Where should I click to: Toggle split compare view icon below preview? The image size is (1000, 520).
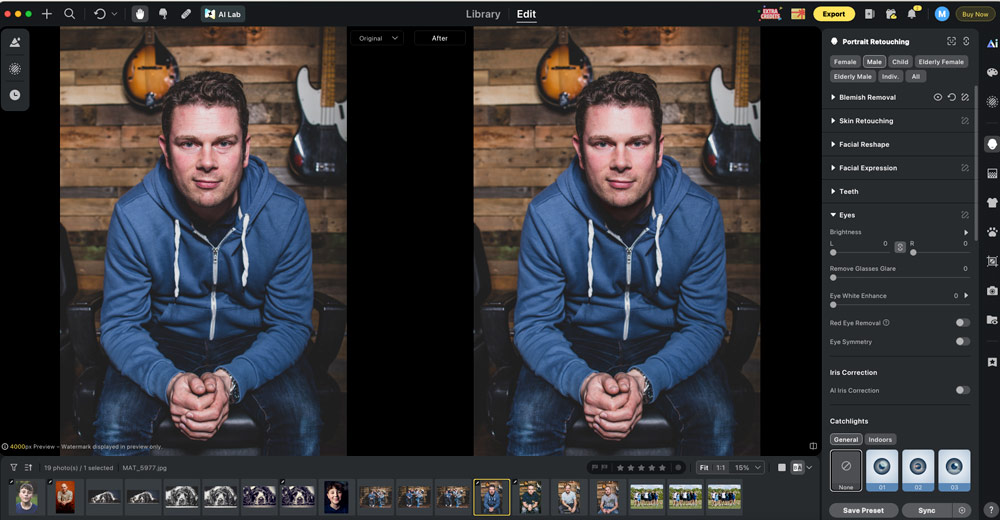(813, 446)
